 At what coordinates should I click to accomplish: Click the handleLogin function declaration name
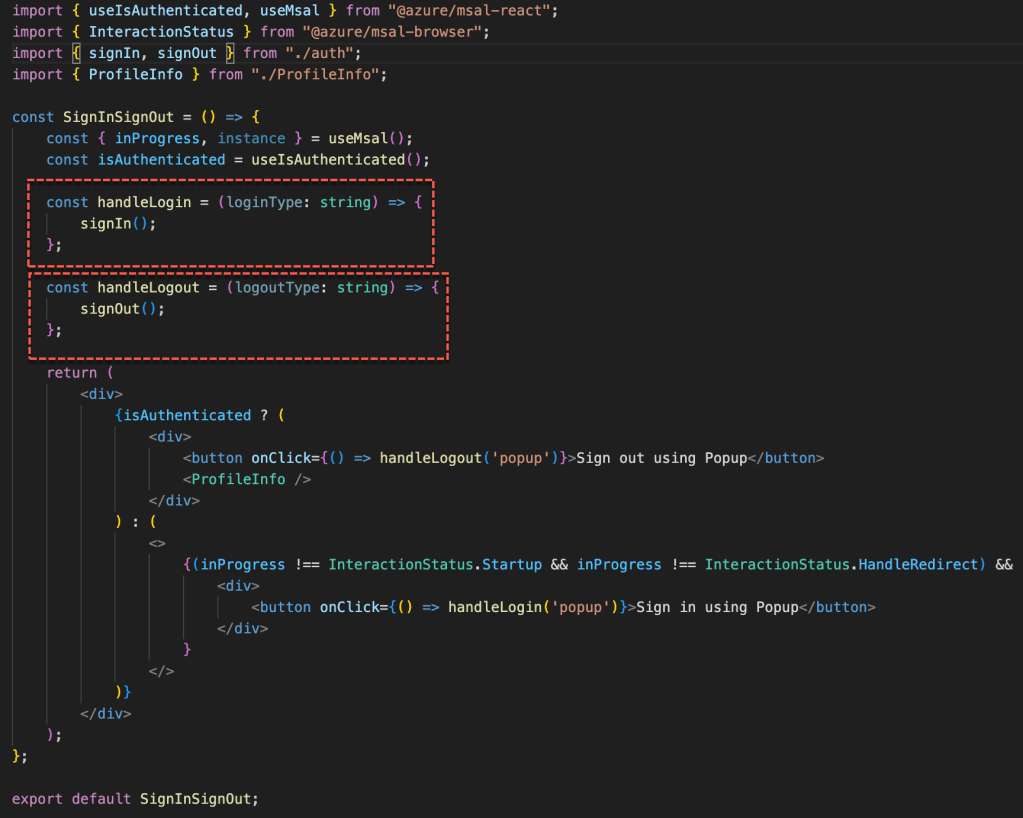pos(143,202)
